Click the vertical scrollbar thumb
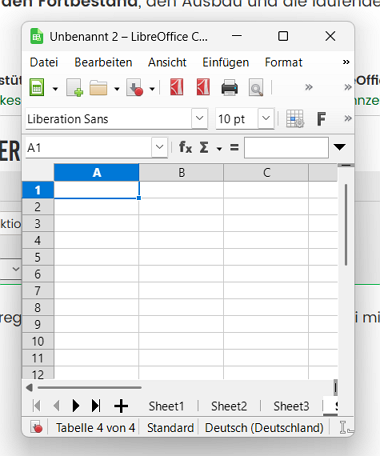380x456 pixels. [x=346, y=225]
